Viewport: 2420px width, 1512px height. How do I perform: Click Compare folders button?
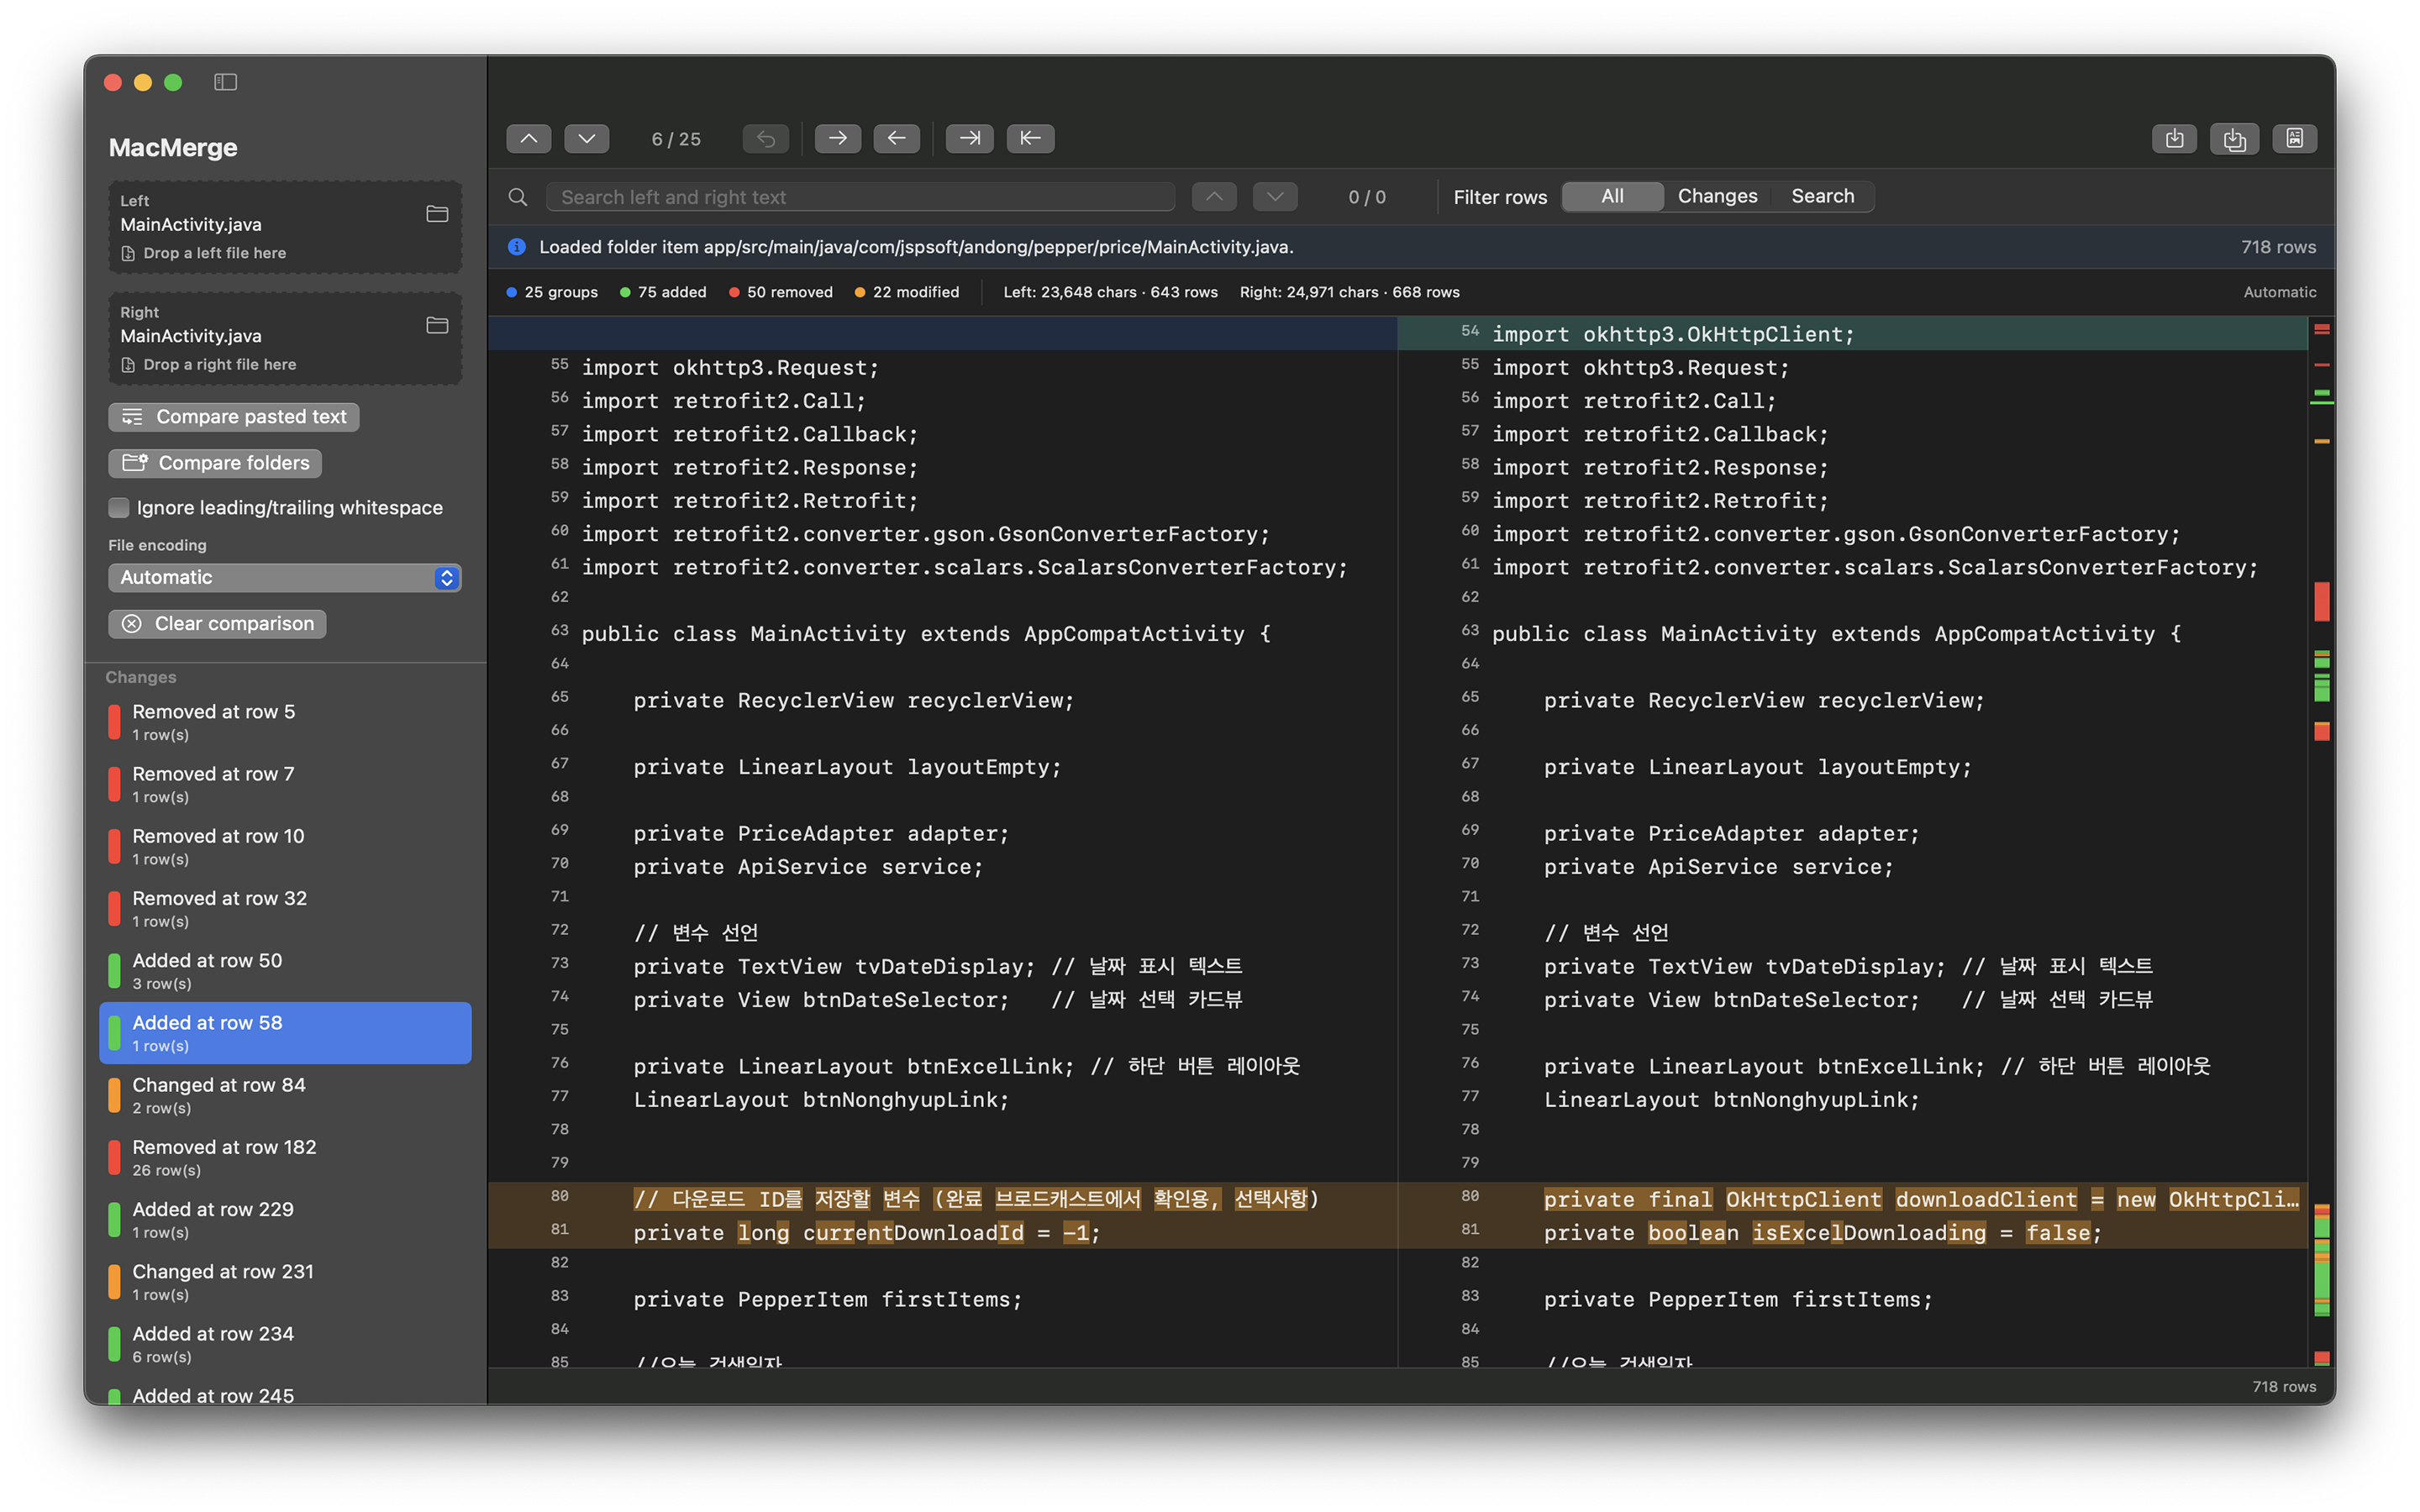(215, 463)
